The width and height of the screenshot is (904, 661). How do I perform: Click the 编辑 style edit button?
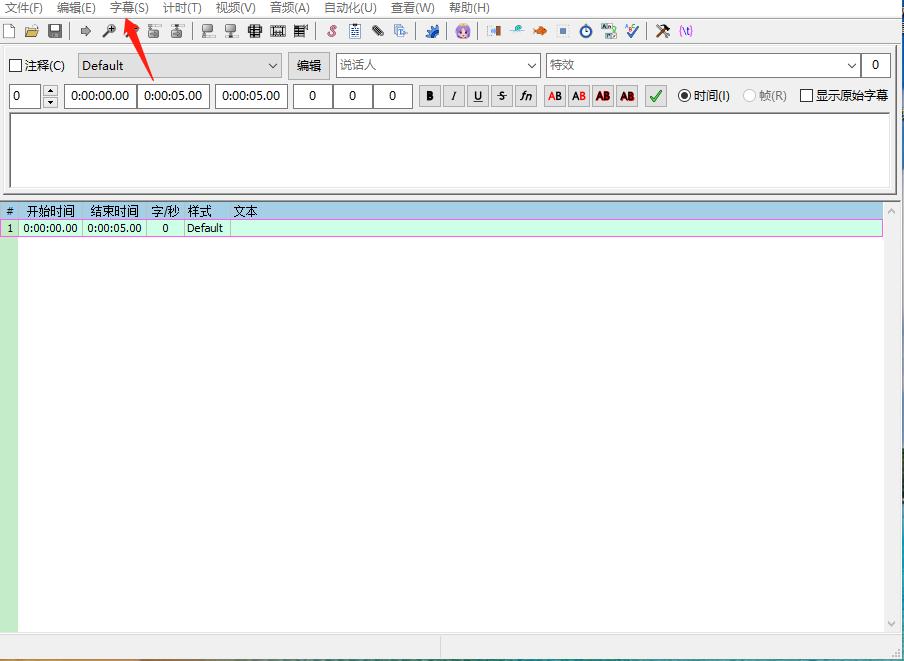[309, 66]
